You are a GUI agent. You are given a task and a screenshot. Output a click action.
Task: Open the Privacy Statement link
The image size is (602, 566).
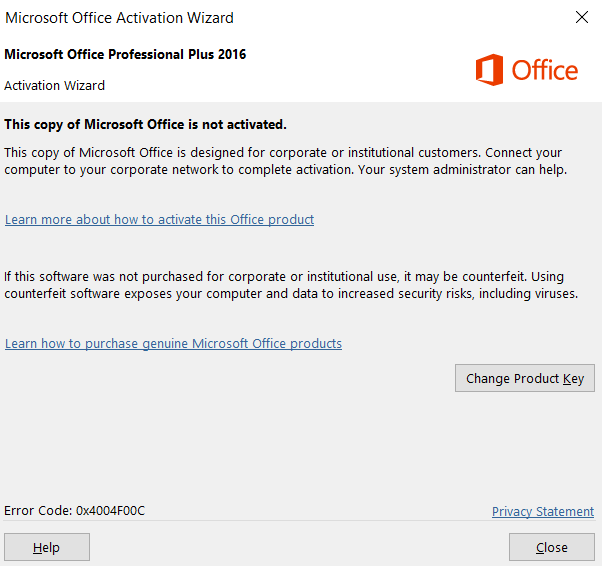(x=542, y=511)
